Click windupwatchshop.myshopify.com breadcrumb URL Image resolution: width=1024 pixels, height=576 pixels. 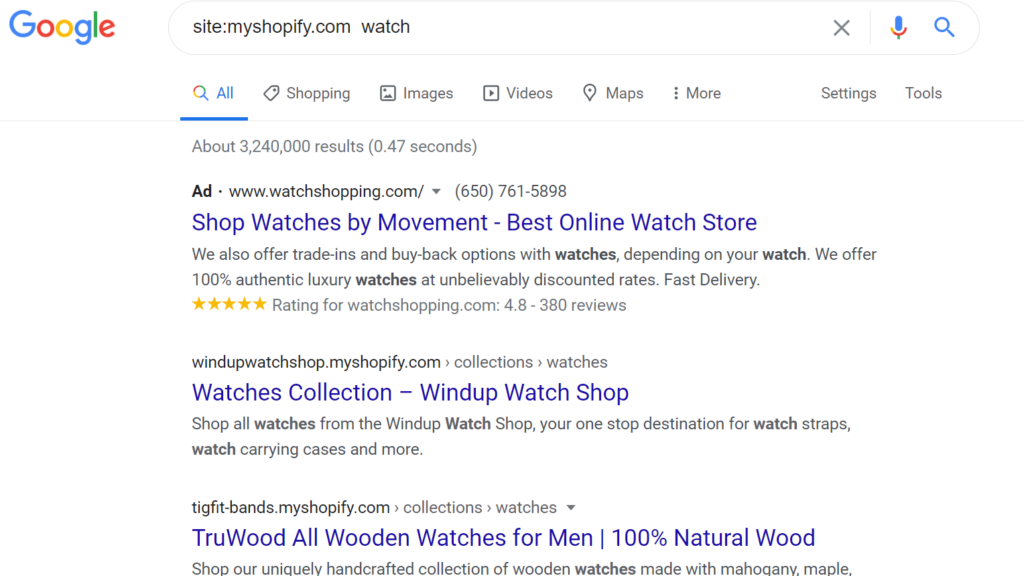tap(316, 362)
